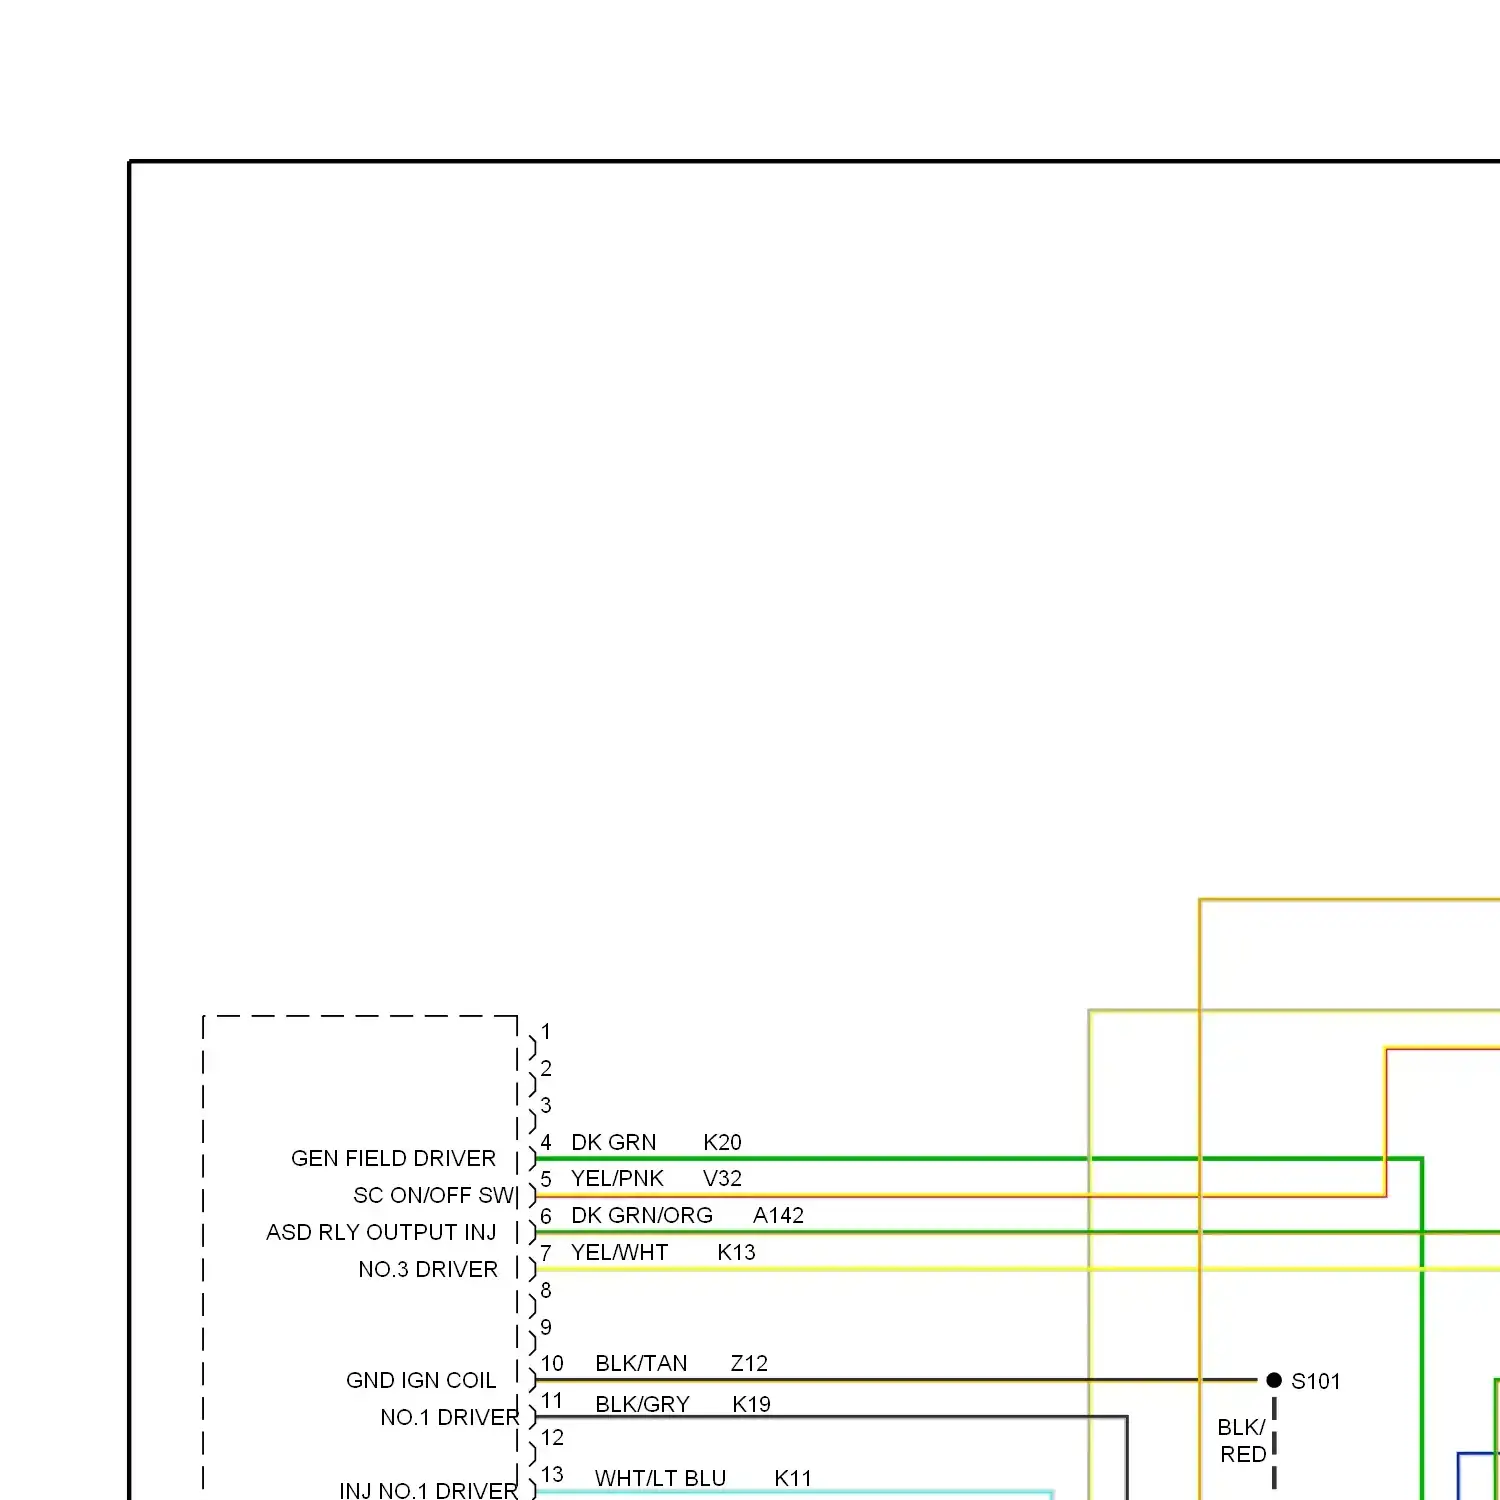Click connector pin number 3
Screen dimensions: 1500x1500
pos(546,1105)
